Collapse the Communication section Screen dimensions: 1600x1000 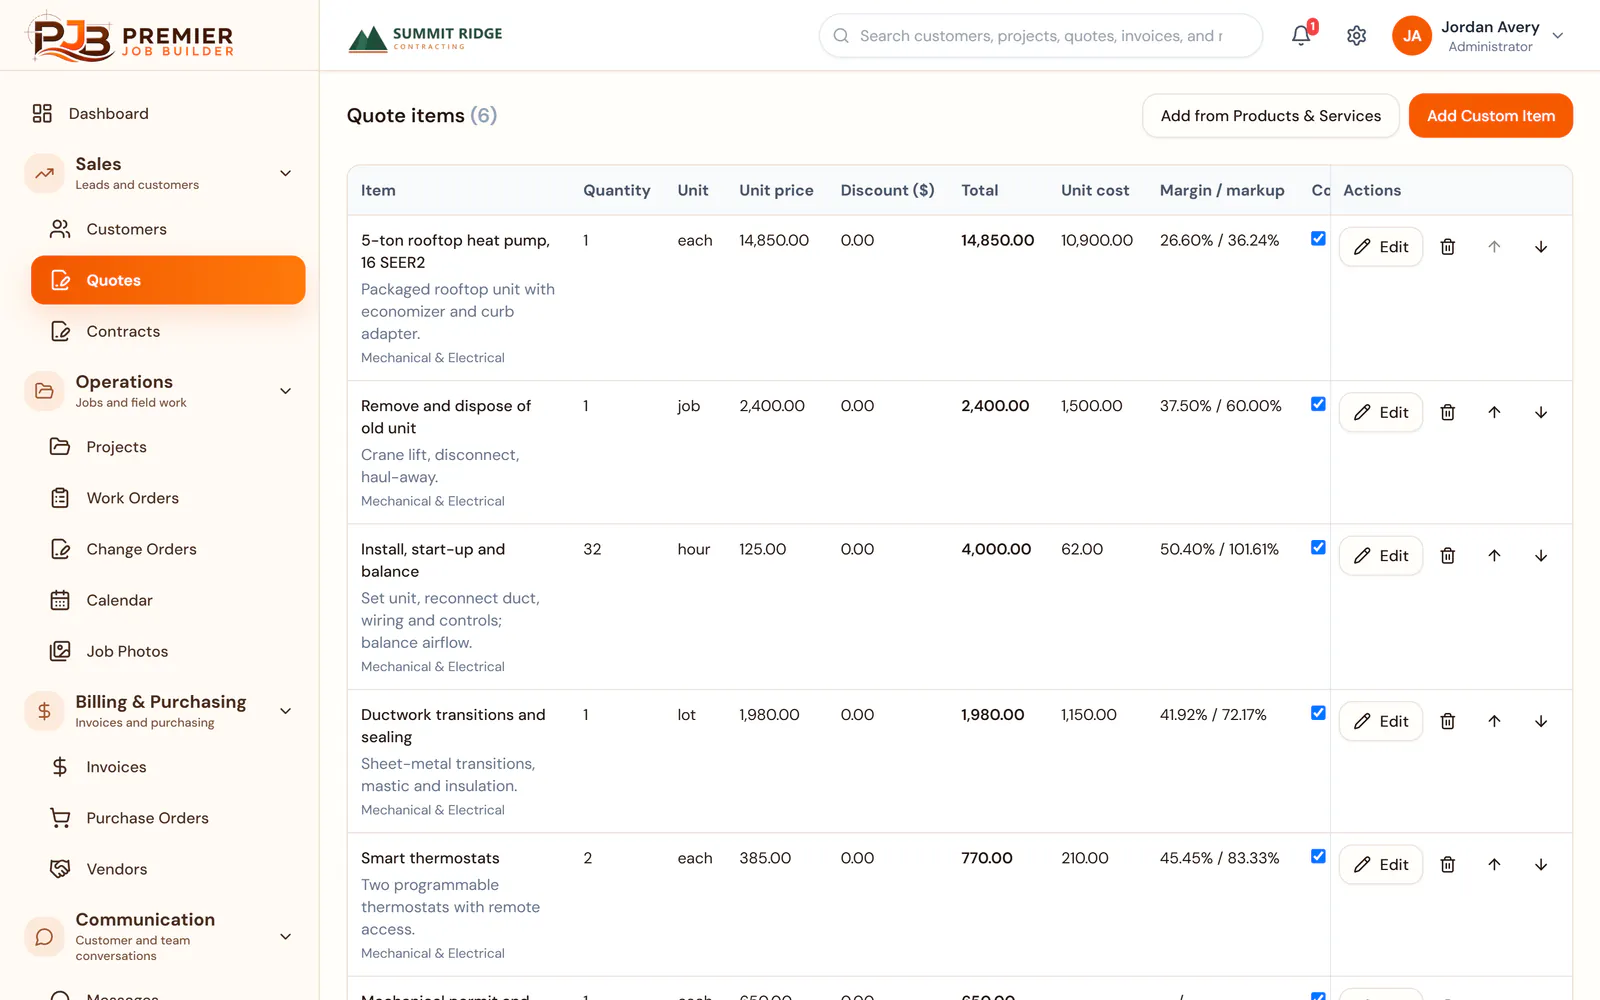tap(285, 937)
